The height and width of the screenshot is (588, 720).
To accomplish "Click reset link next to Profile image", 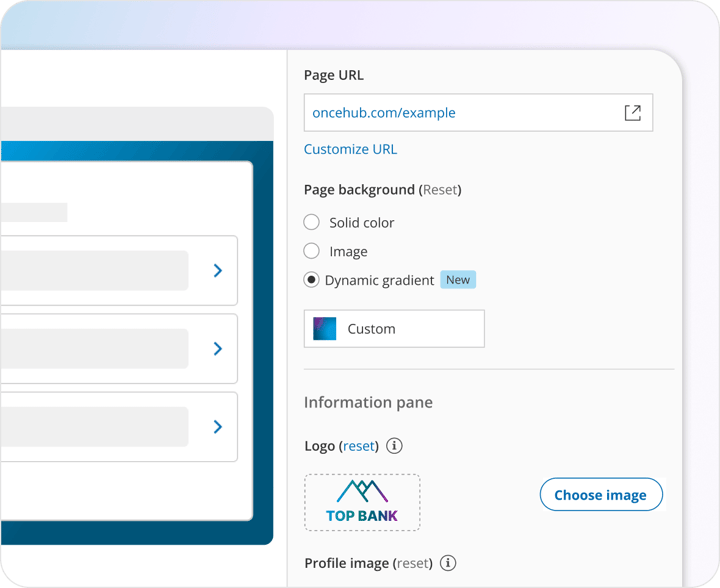I will 413,564.
